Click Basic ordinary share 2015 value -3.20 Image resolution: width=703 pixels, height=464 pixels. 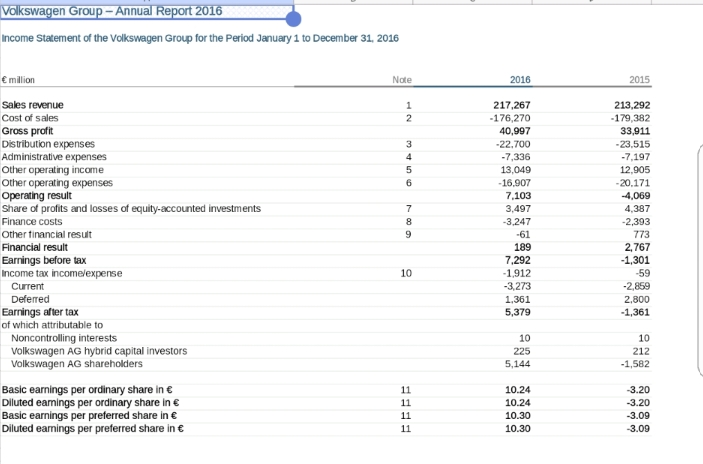click(638, 390)
